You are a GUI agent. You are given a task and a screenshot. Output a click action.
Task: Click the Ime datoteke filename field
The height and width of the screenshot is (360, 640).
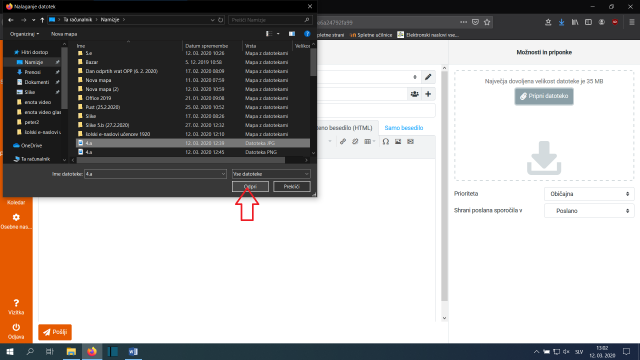click(155, 174)
